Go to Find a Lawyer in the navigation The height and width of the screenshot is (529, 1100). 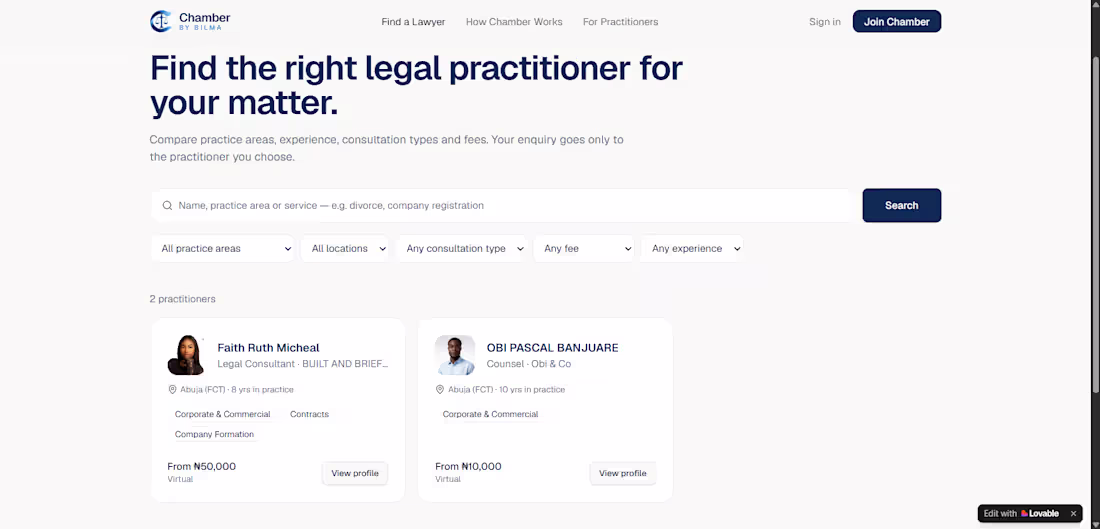(413, 22)
